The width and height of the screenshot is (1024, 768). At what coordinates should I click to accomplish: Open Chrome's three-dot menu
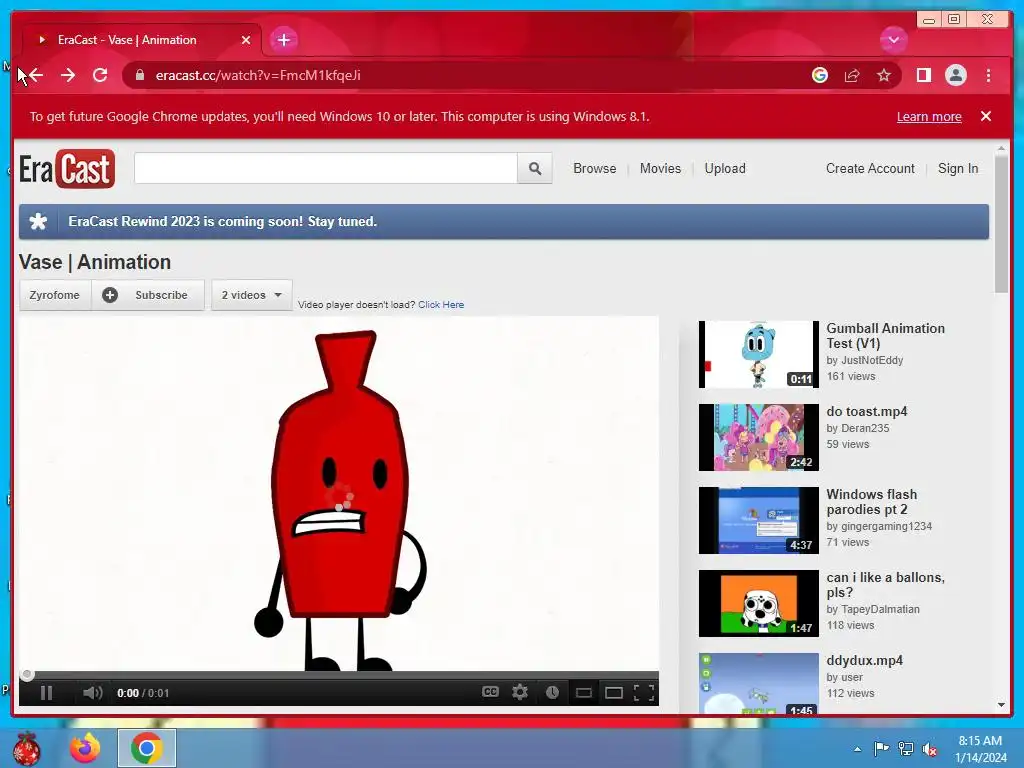(988, 75)
